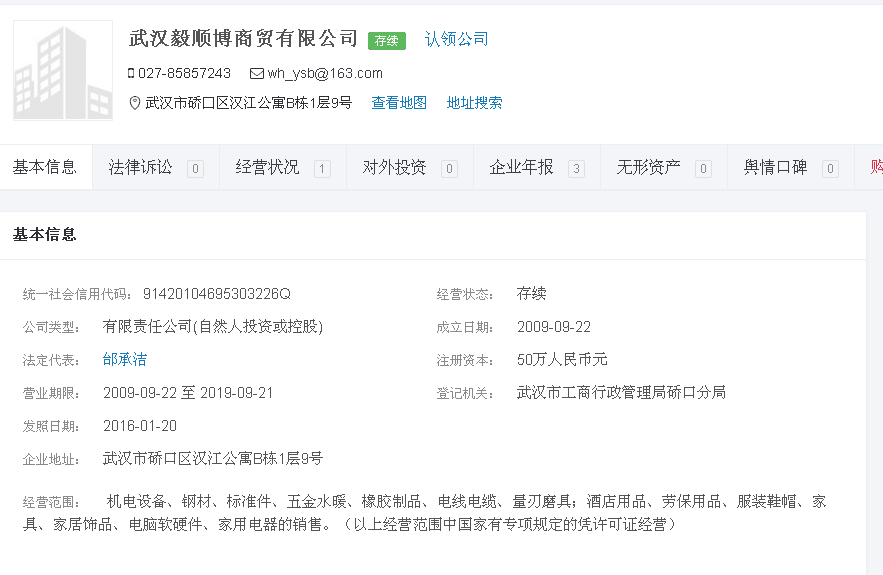Select the 经营状况 tab

[268, 167]
